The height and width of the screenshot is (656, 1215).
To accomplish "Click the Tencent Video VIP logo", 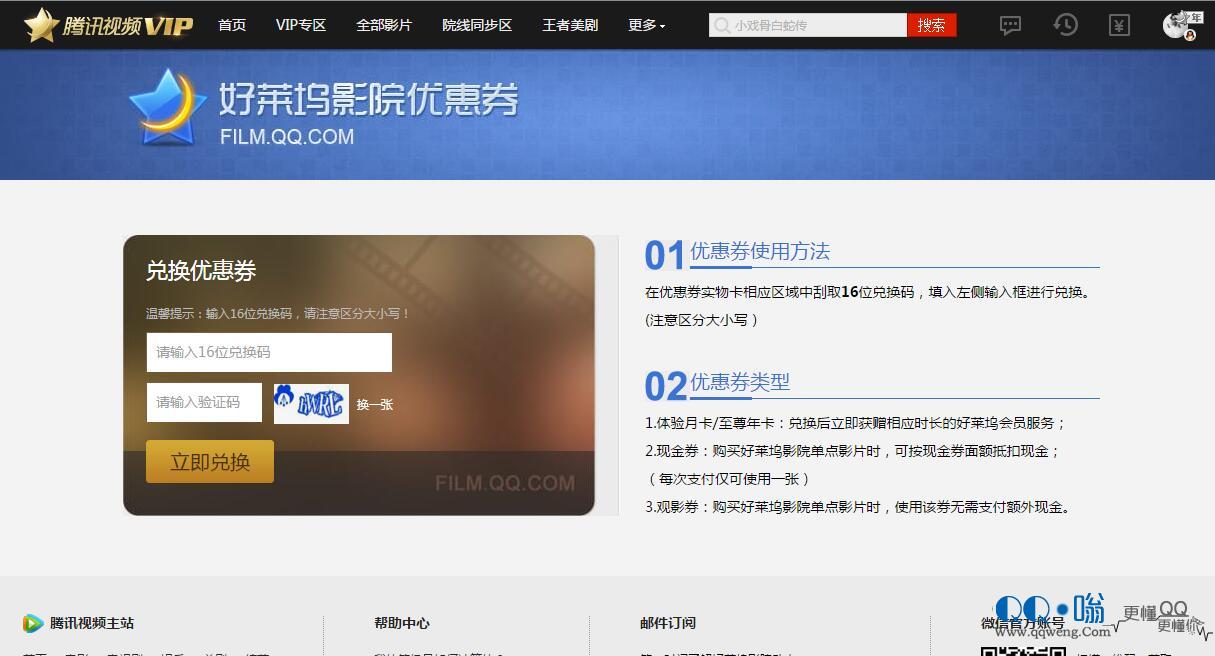I will pos(108,25).
